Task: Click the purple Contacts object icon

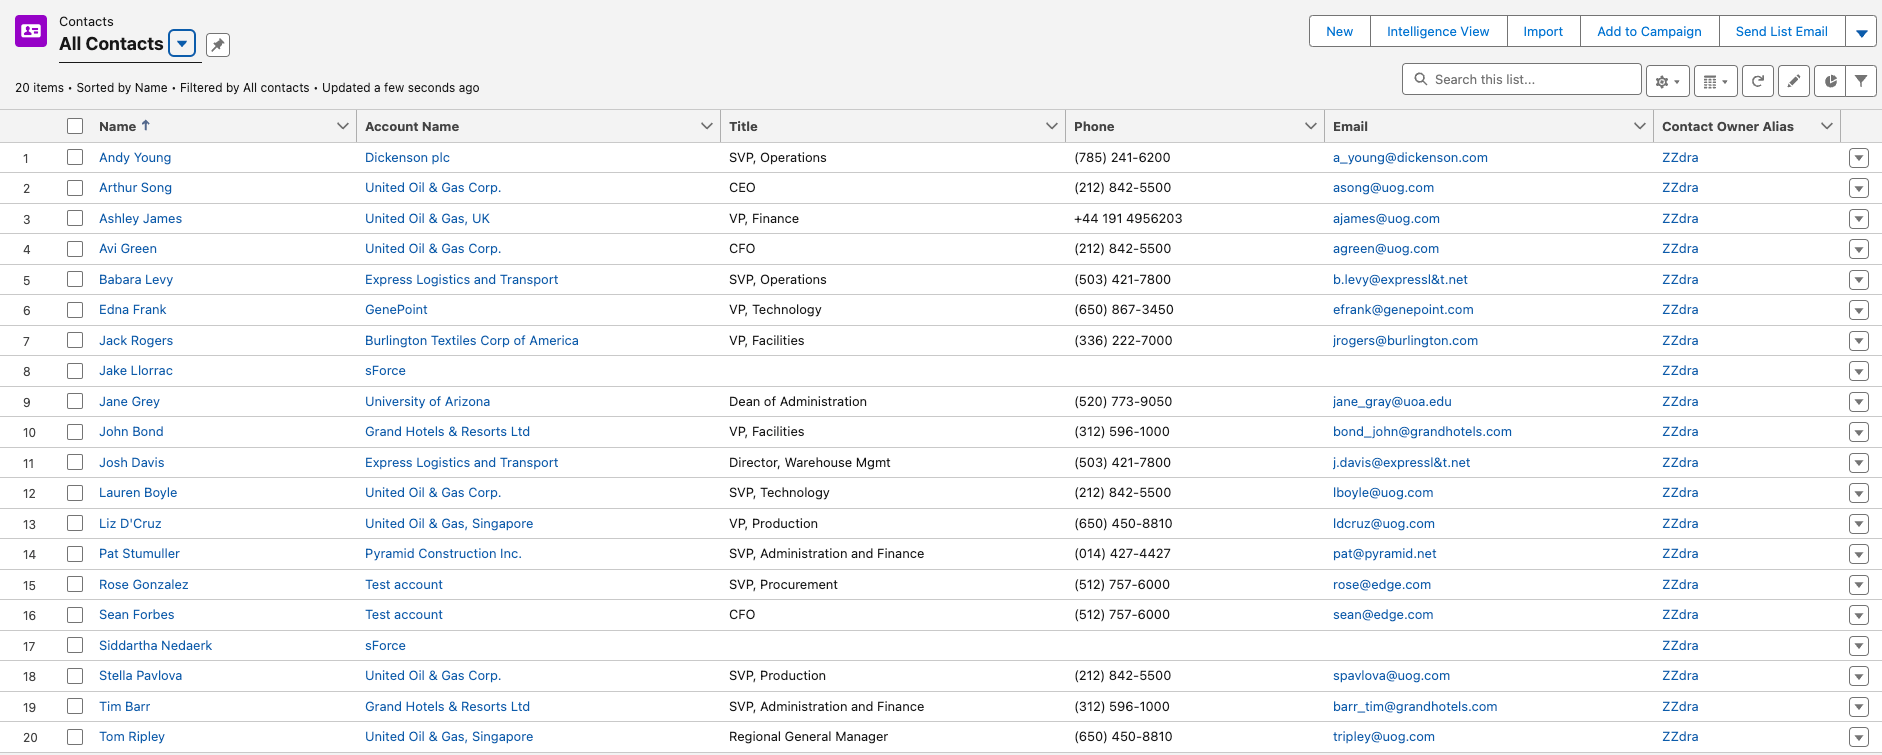Action: coord(31,31)
